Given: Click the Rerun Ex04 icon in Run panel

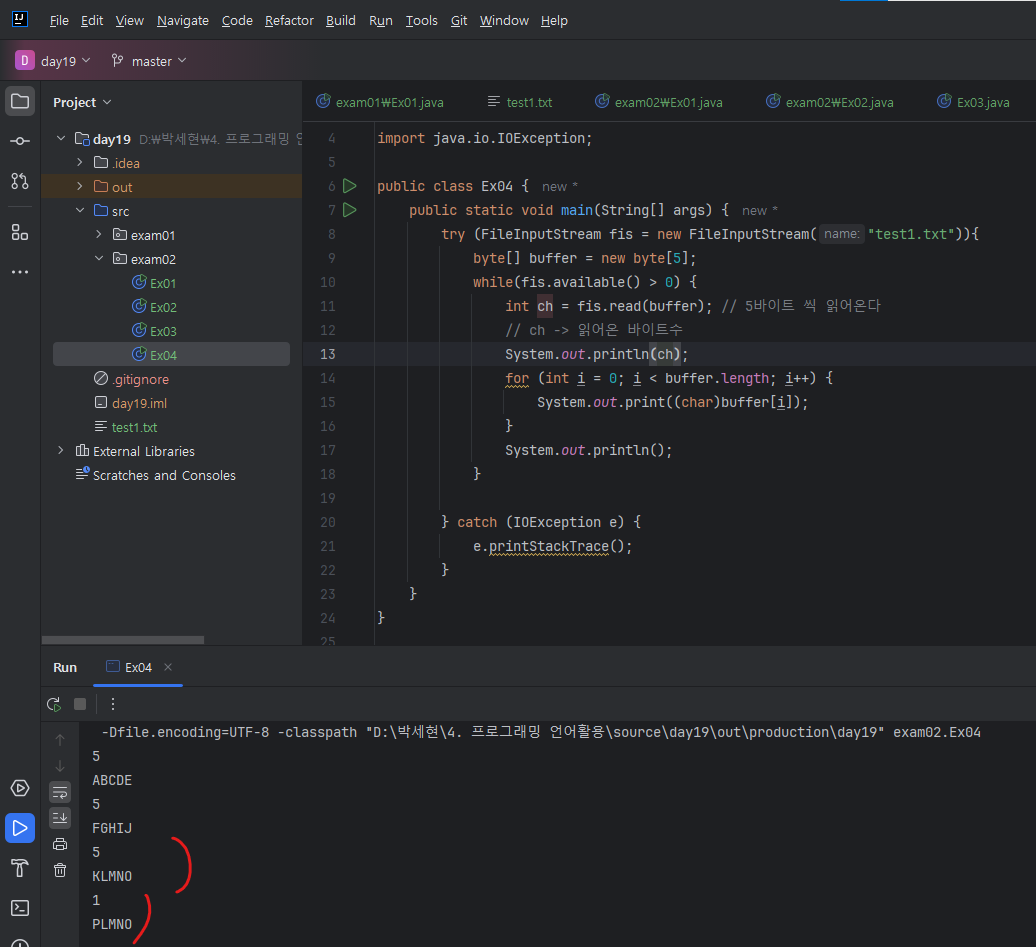Looking at the screenshot, I should pos(54,704).
